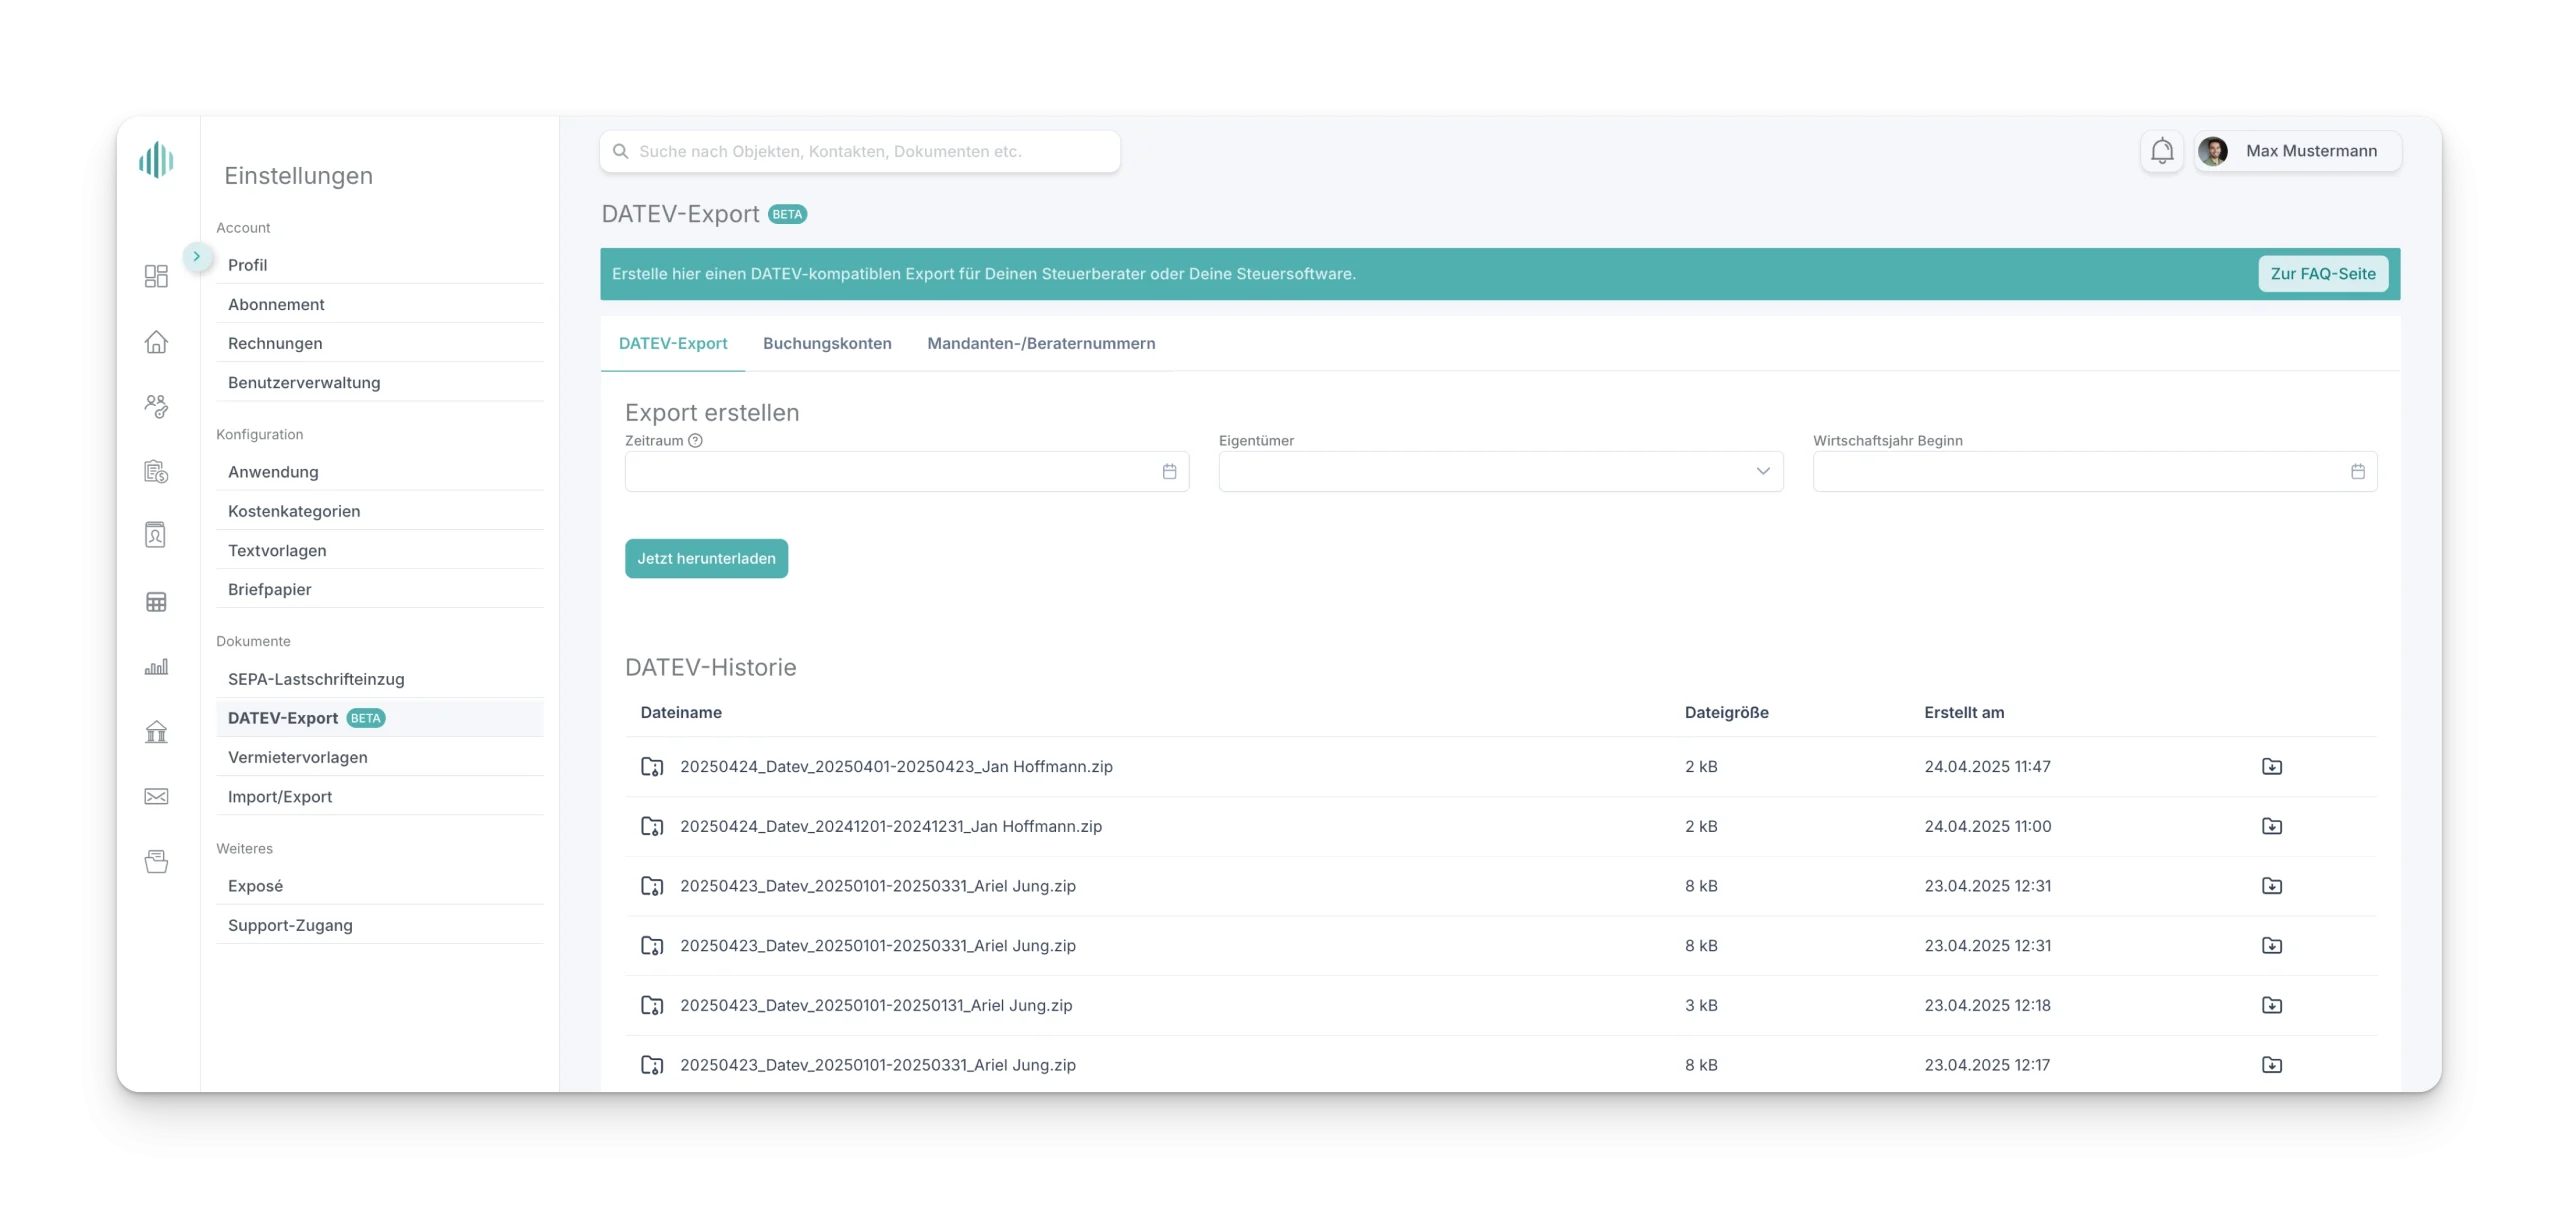
Task: Open Rechnungen settings
Action: point(380,343)
